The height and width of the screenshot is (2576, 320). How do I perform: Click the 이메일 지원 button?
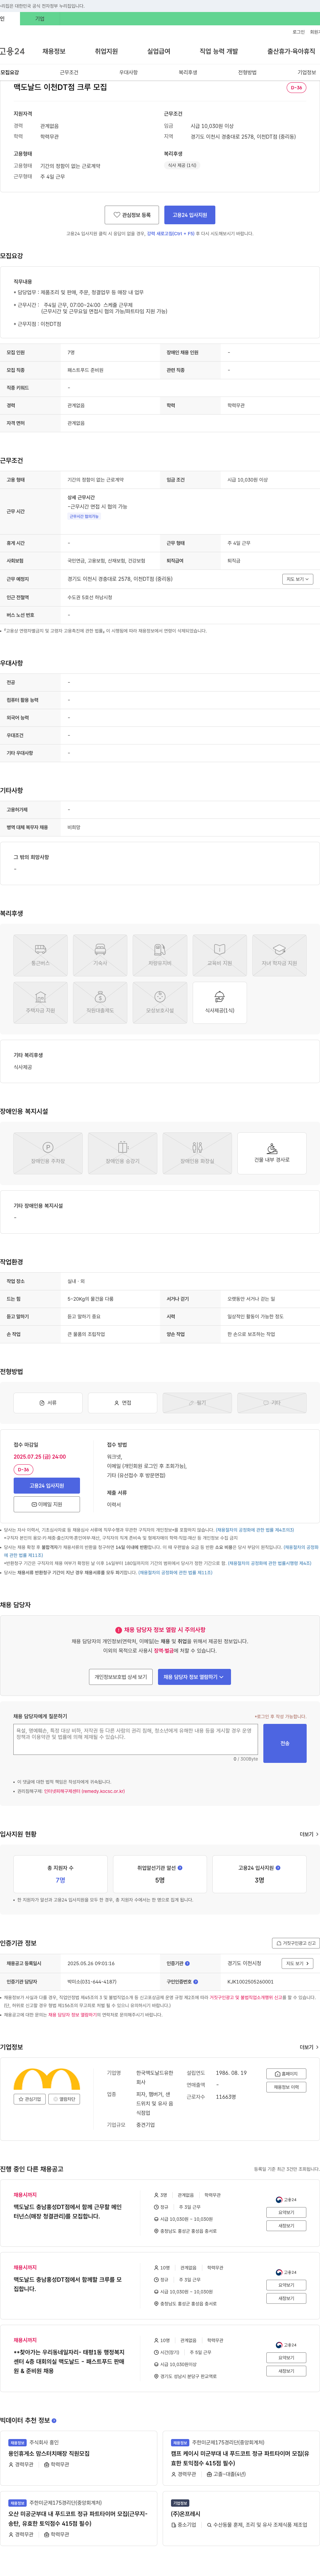[47, 1504]
